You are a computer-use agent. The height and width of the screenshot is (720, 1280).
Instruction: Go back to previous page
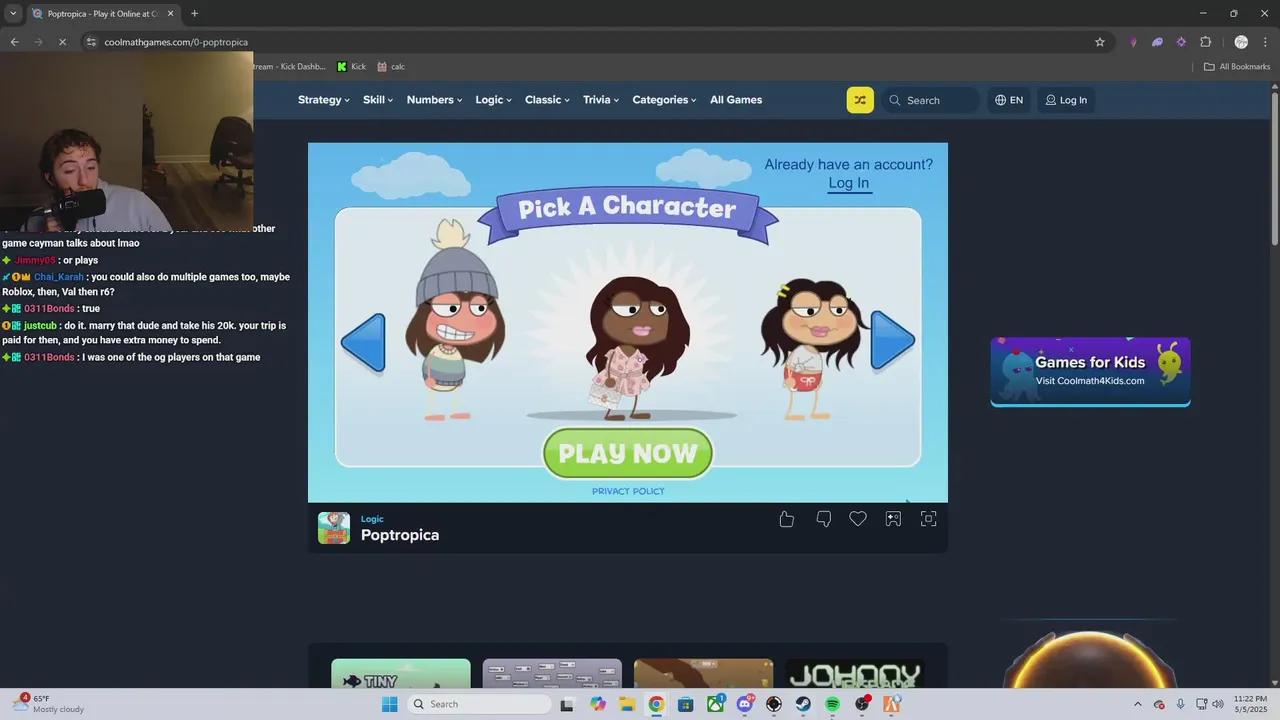point(14,42)
